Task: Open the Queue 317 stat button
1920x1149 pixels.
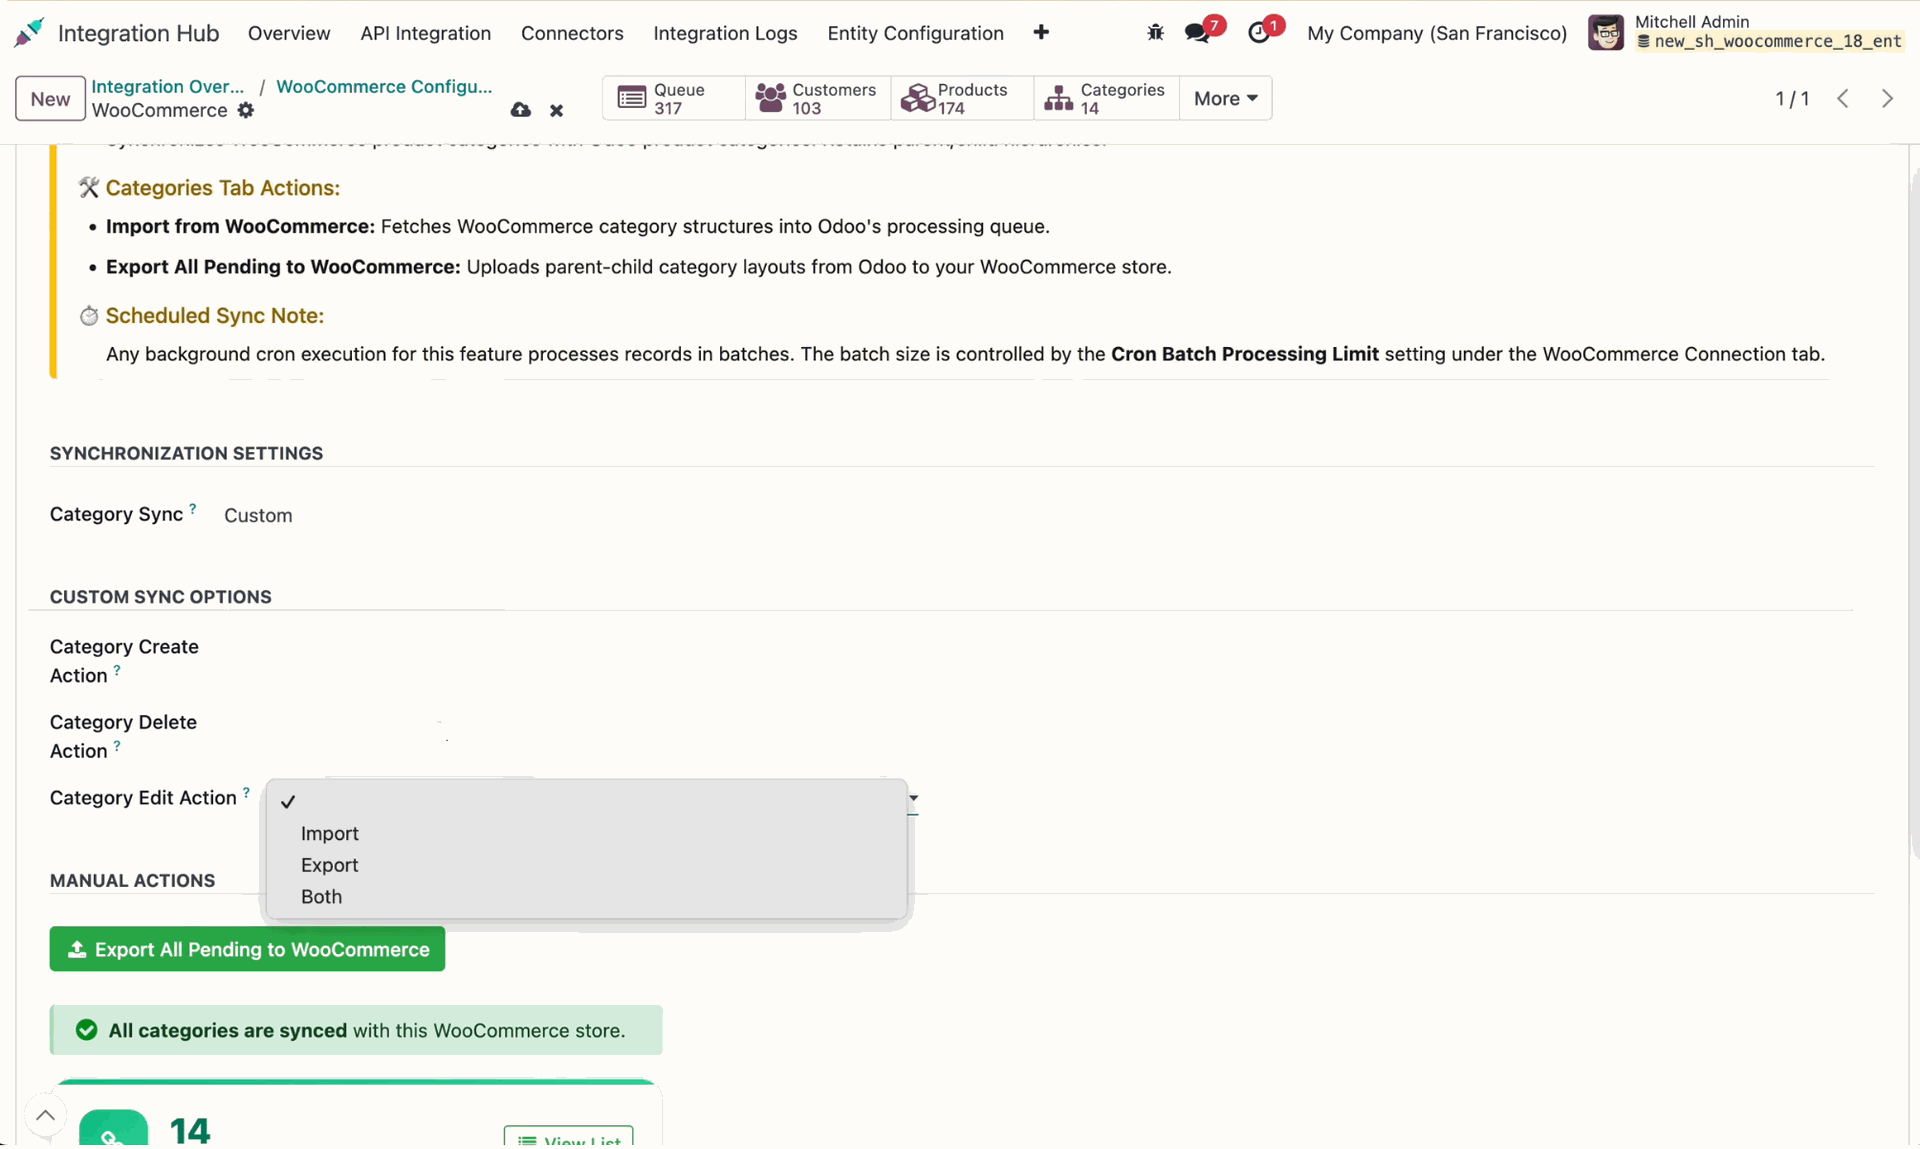Action: (x=673, y=98)
